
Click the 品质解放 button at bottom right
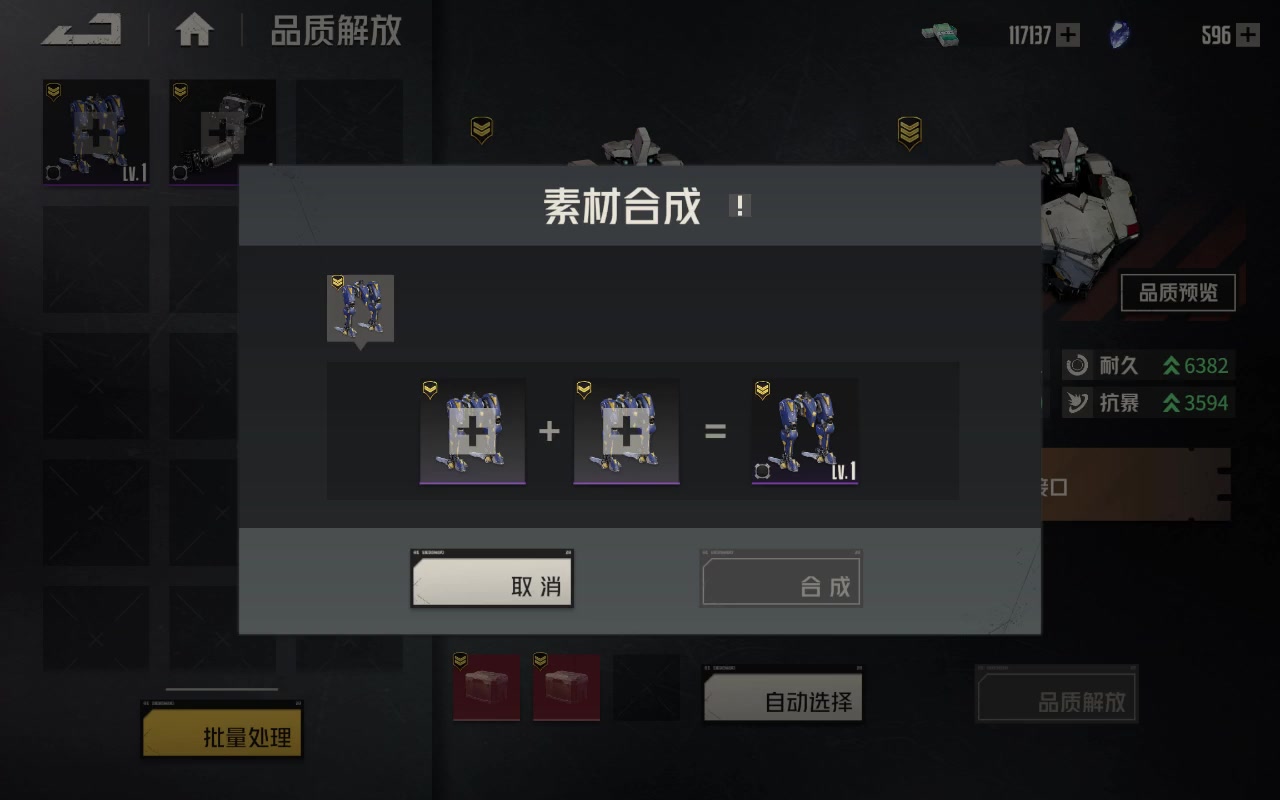pyautogui.click(x=1056, y=693)
